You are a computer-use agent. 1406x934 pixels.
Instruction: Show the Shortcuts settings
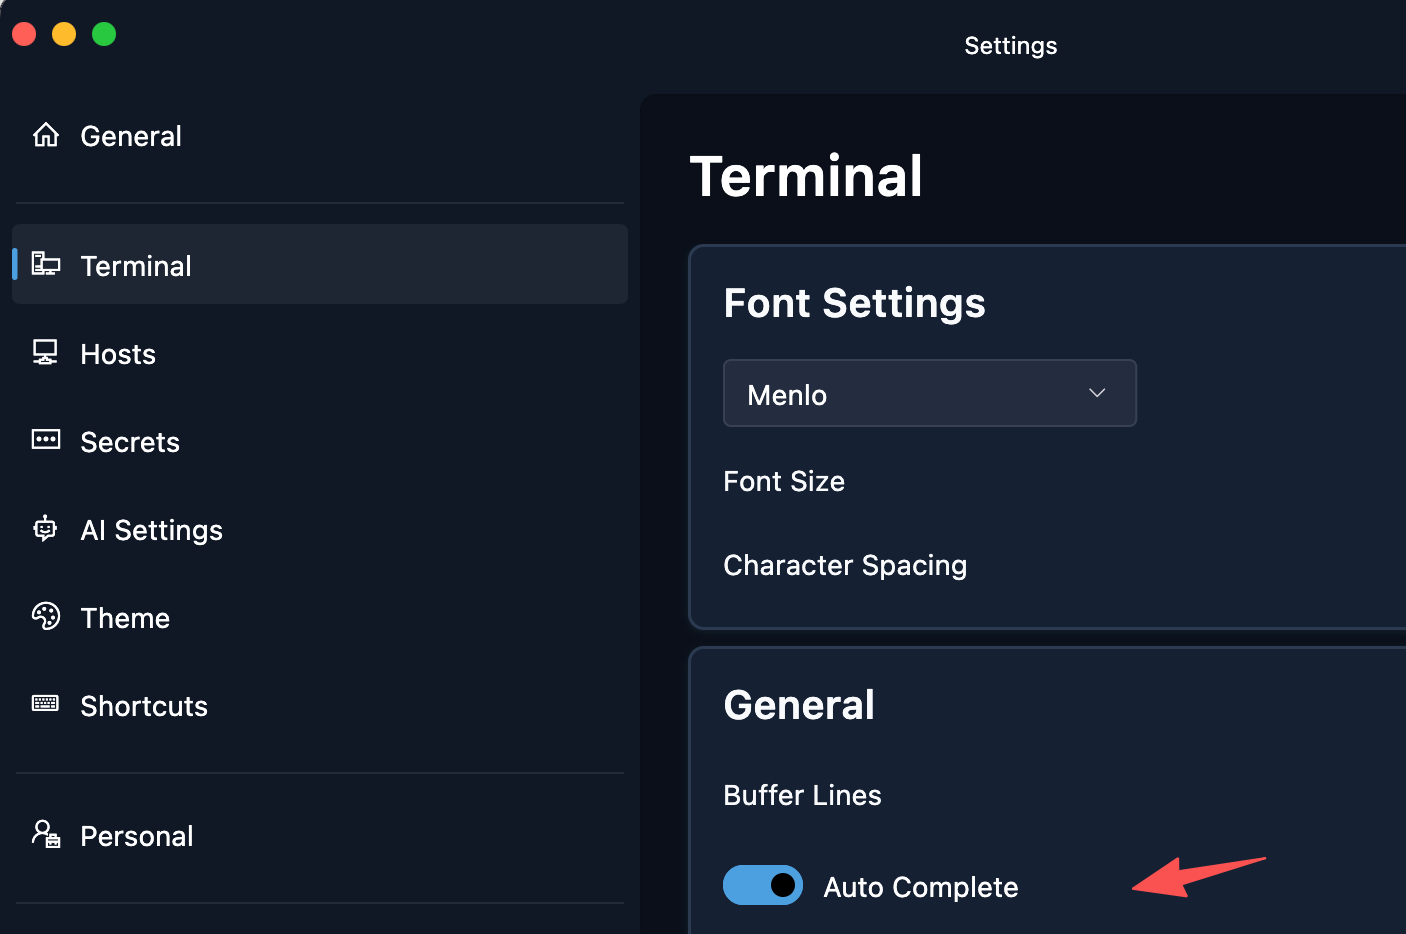click(x=320, y=706)
